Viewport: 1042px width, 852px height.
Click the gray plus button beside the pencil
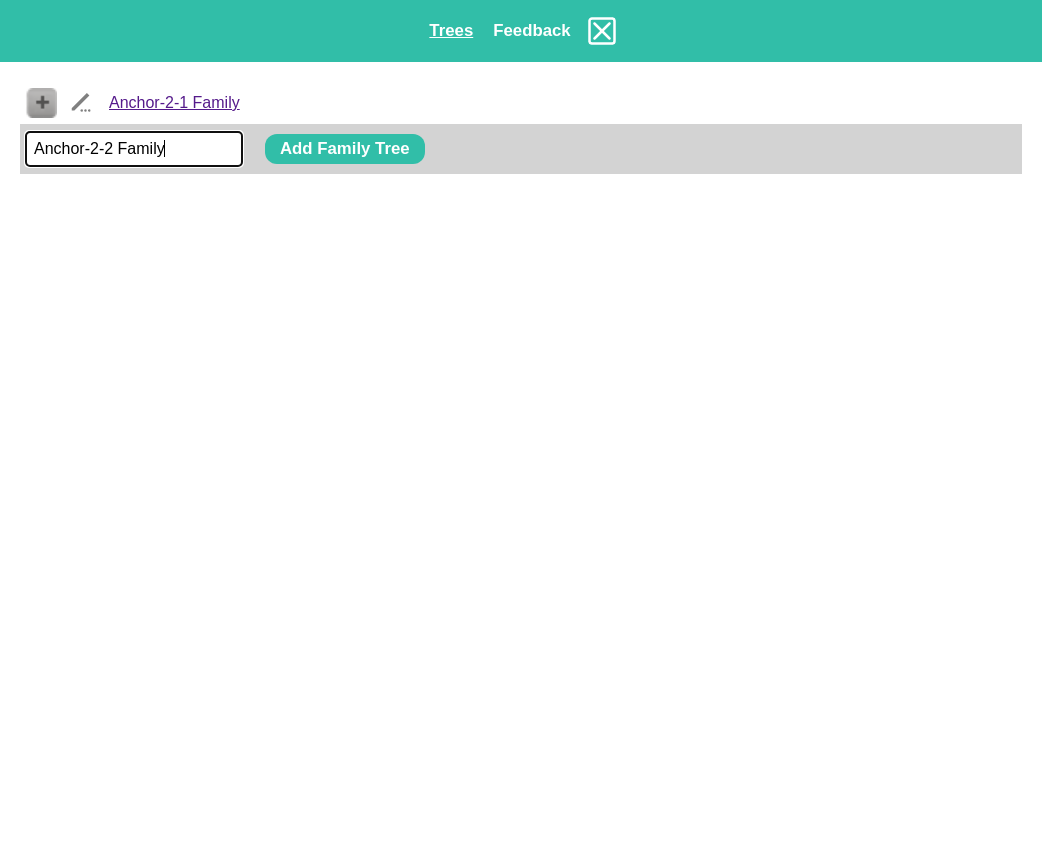(x=42, y=103)
